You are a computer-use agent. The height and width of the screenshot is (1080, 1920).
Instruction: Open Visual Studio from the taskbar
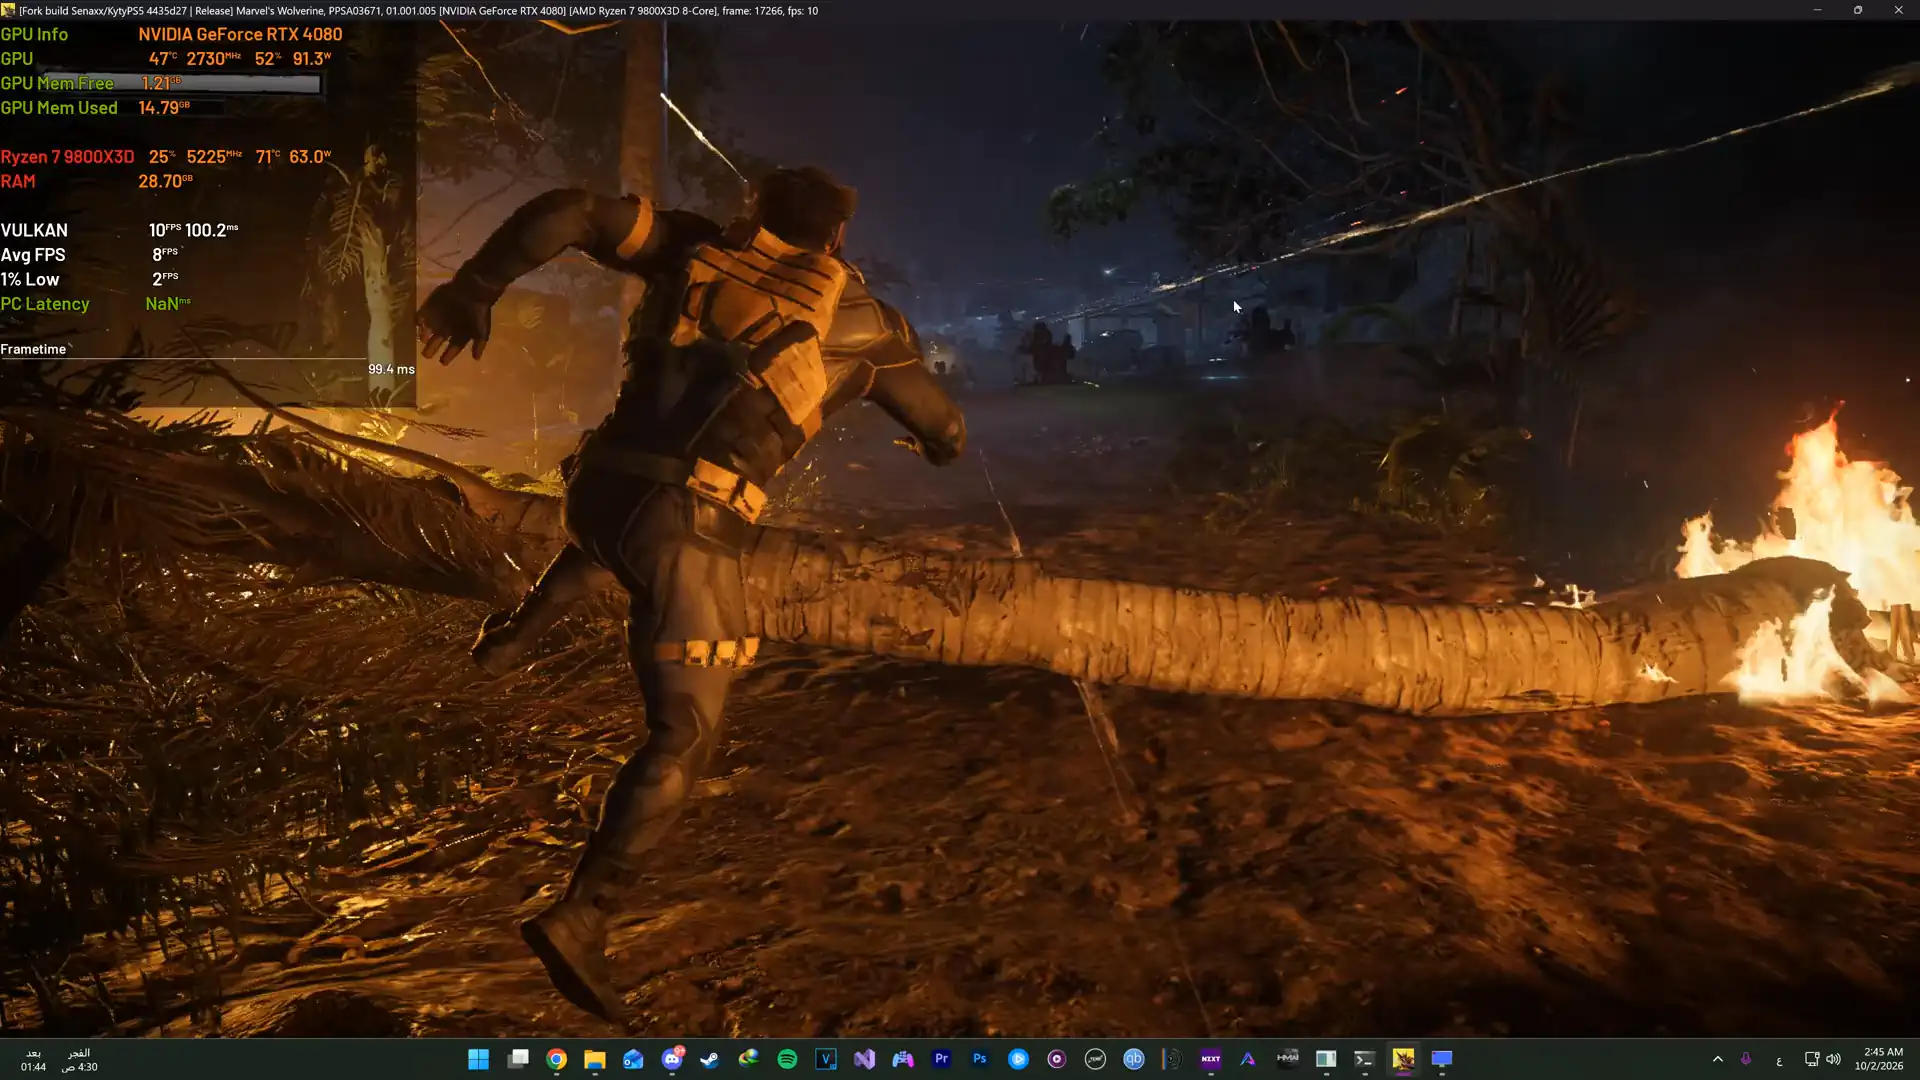pos(864,1059)
